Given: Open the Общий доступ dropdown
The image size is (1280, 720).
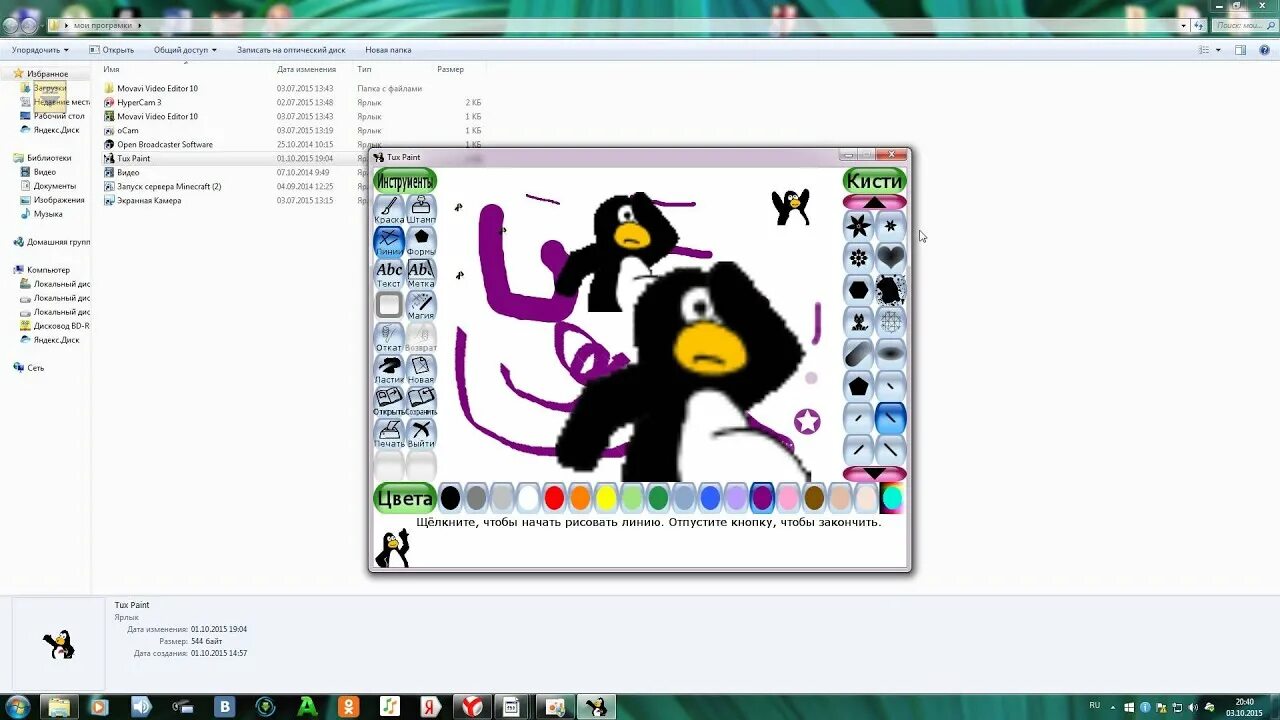Looking at the screenshot, I should (x=185, y=50).
